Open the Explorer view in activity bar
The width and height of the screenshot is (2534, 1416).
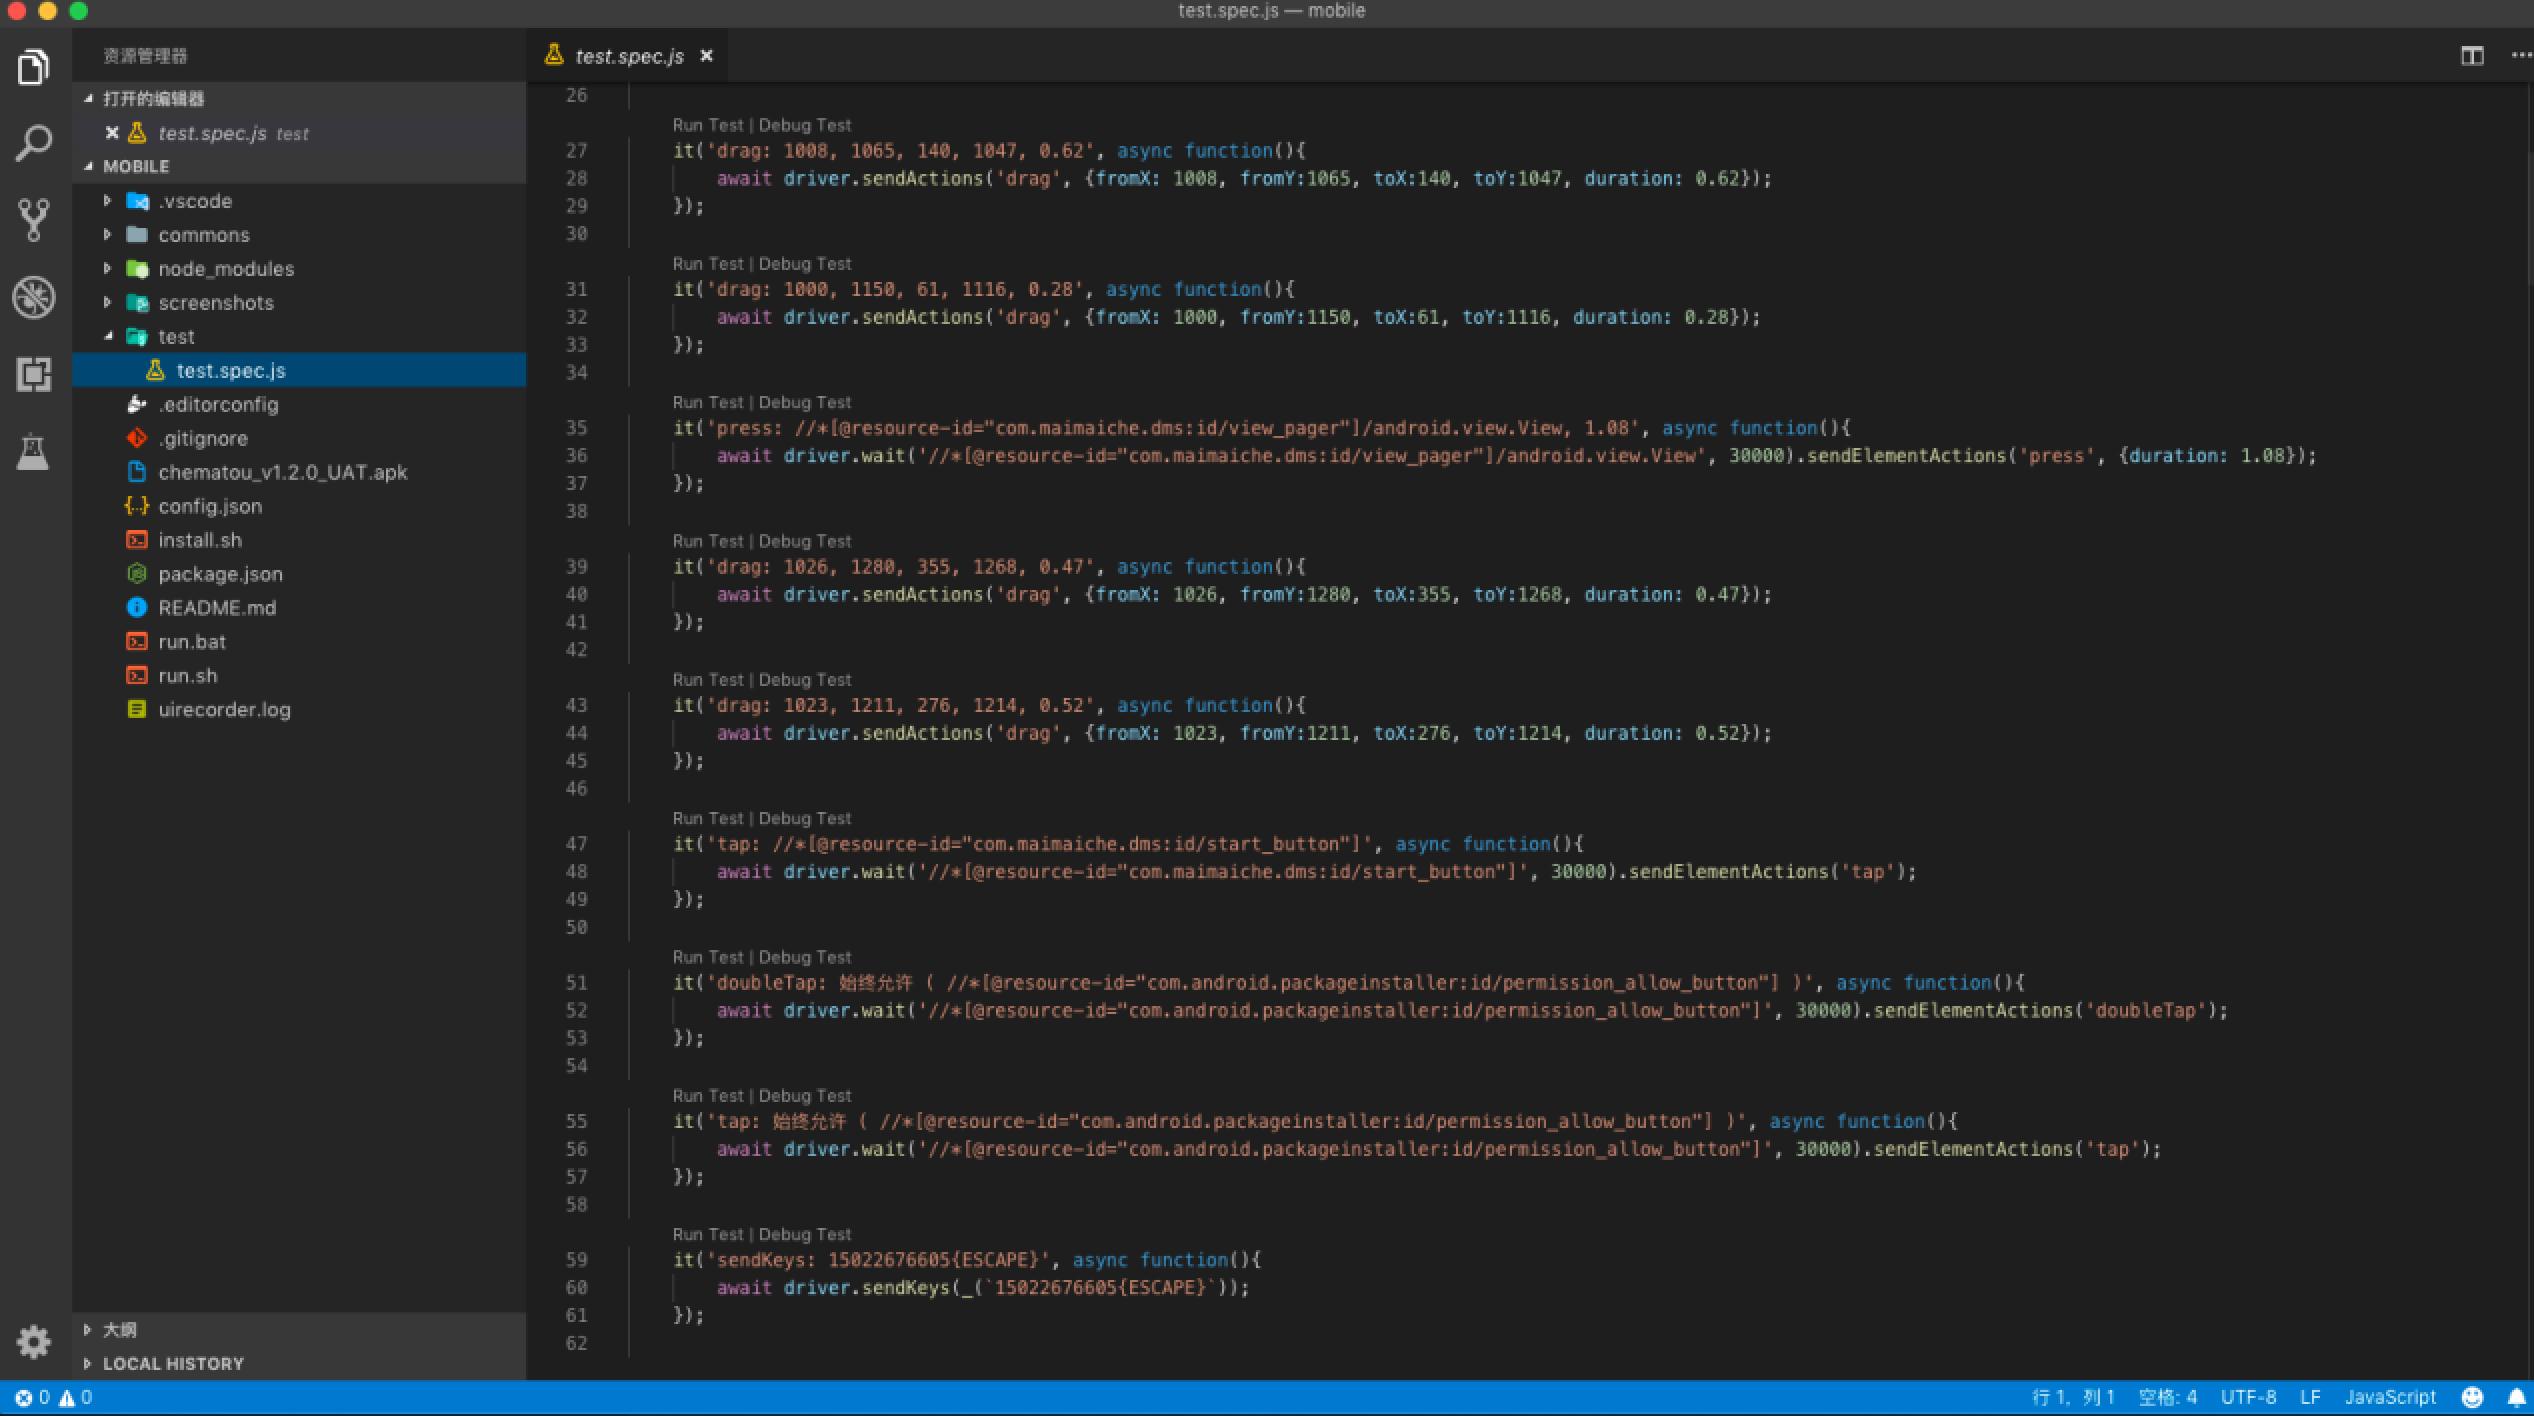[x=34, y=68]
